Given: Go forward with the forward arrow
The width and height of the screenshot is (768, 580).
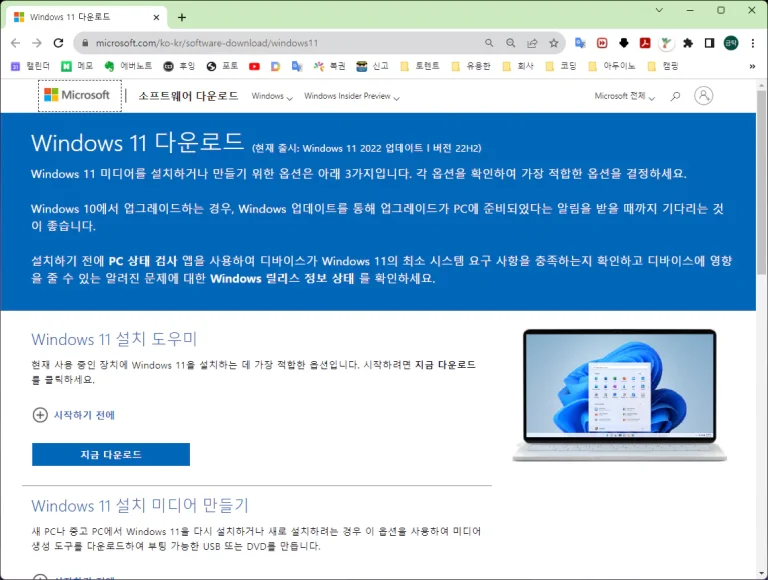Looking at the screenshot, I should (x=37, y=43).
